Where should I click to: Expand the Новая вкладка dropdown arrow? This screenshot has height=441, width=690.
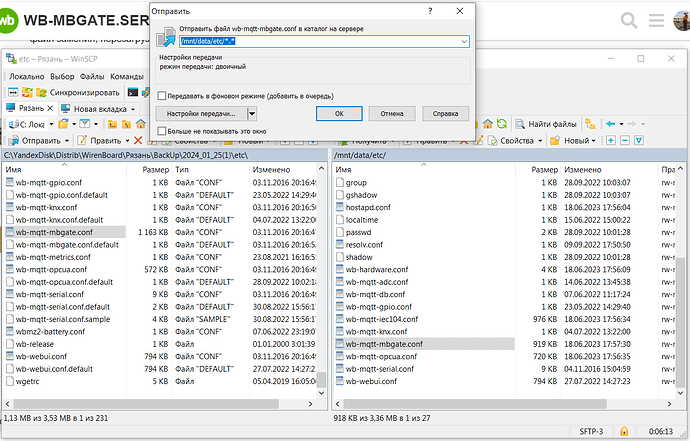tap(133, 109)
